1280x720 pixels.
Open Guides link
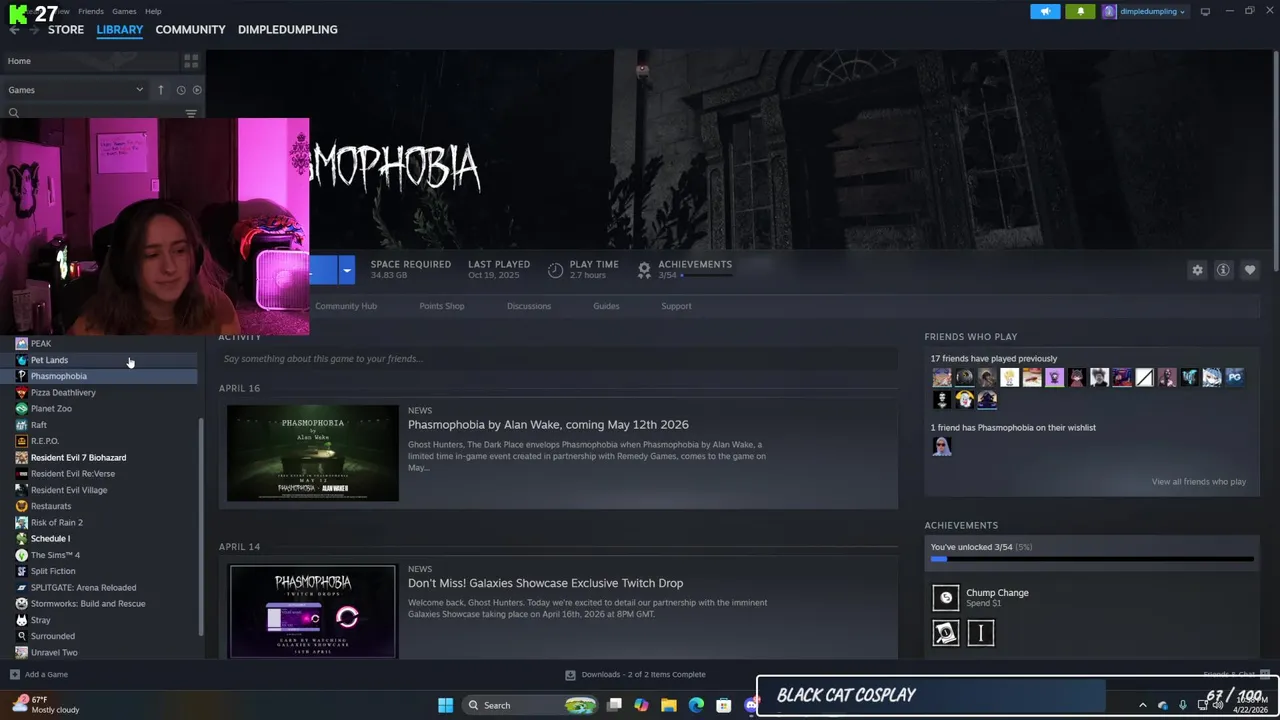(606, 306)
